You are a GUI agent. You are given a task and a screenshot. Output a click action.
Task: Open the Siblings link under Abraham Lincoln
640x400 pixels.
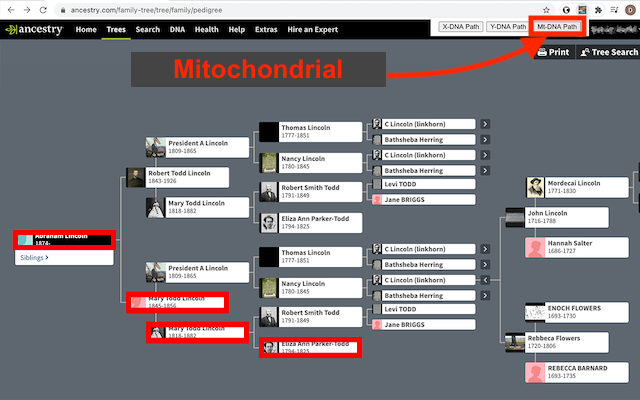pos(34,258)
